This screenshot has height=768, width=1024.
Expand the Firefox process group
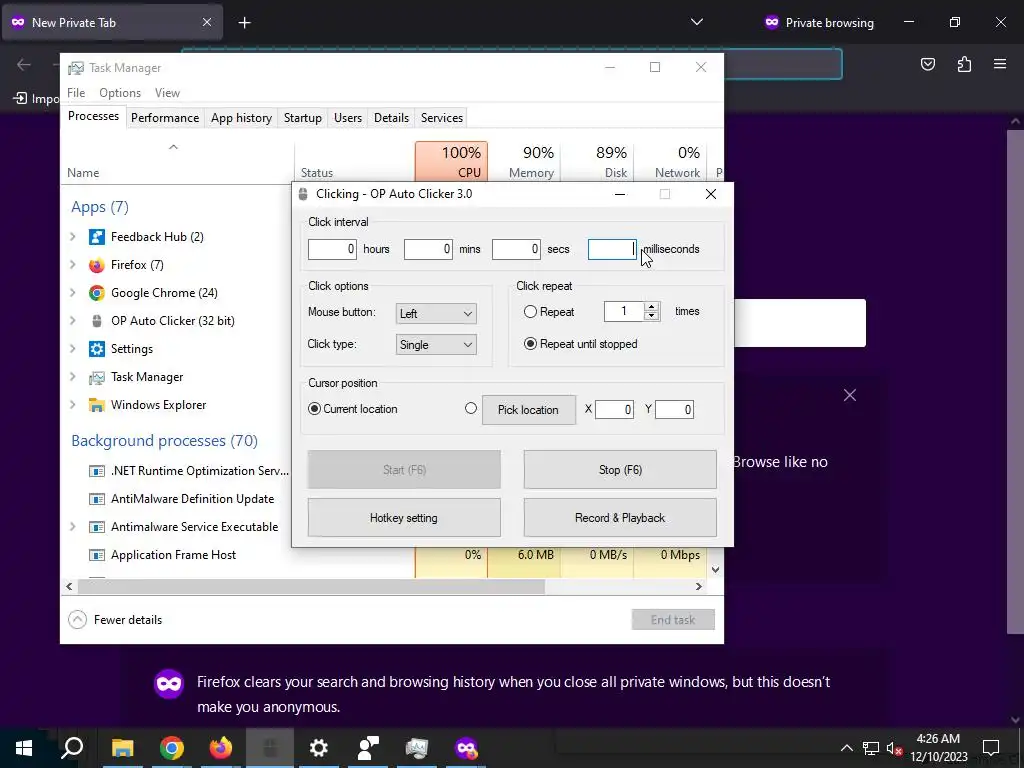coord(72,265)
